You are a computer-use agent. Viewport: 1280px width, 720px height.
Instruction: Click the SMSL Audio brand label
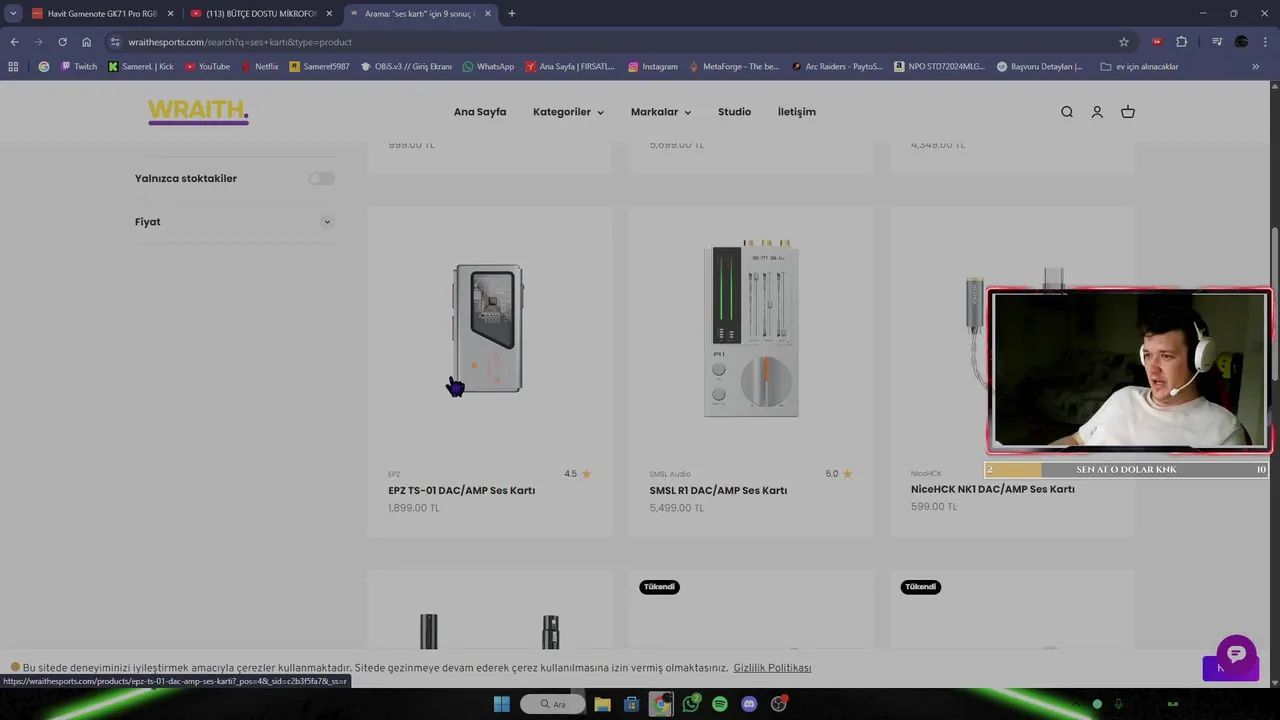(x=670, y=474)
